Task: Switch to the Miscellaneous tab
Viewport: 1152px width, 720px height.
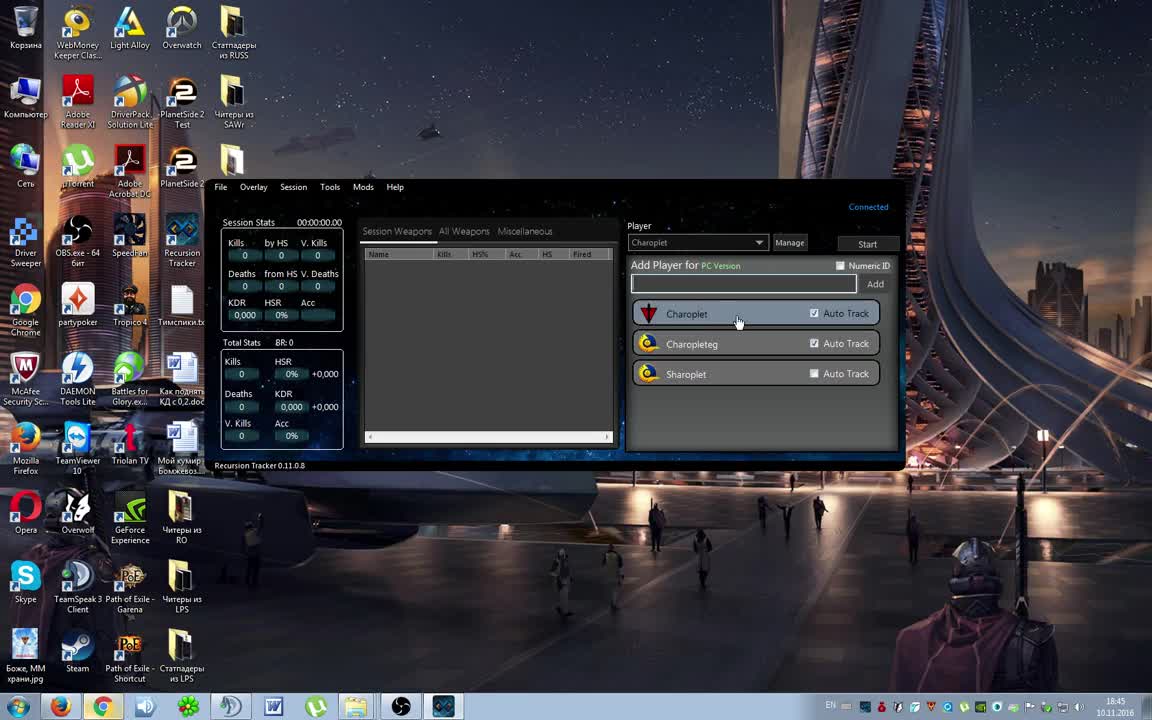Action: [x=525, y=231]
